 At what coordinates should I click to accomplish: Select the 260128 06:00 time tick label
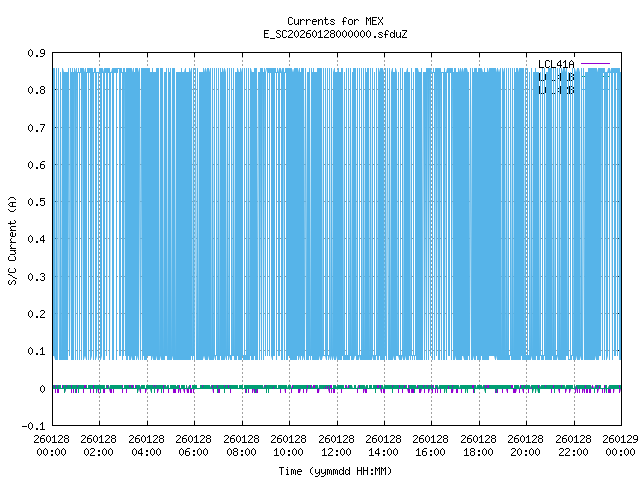(194, 444)
